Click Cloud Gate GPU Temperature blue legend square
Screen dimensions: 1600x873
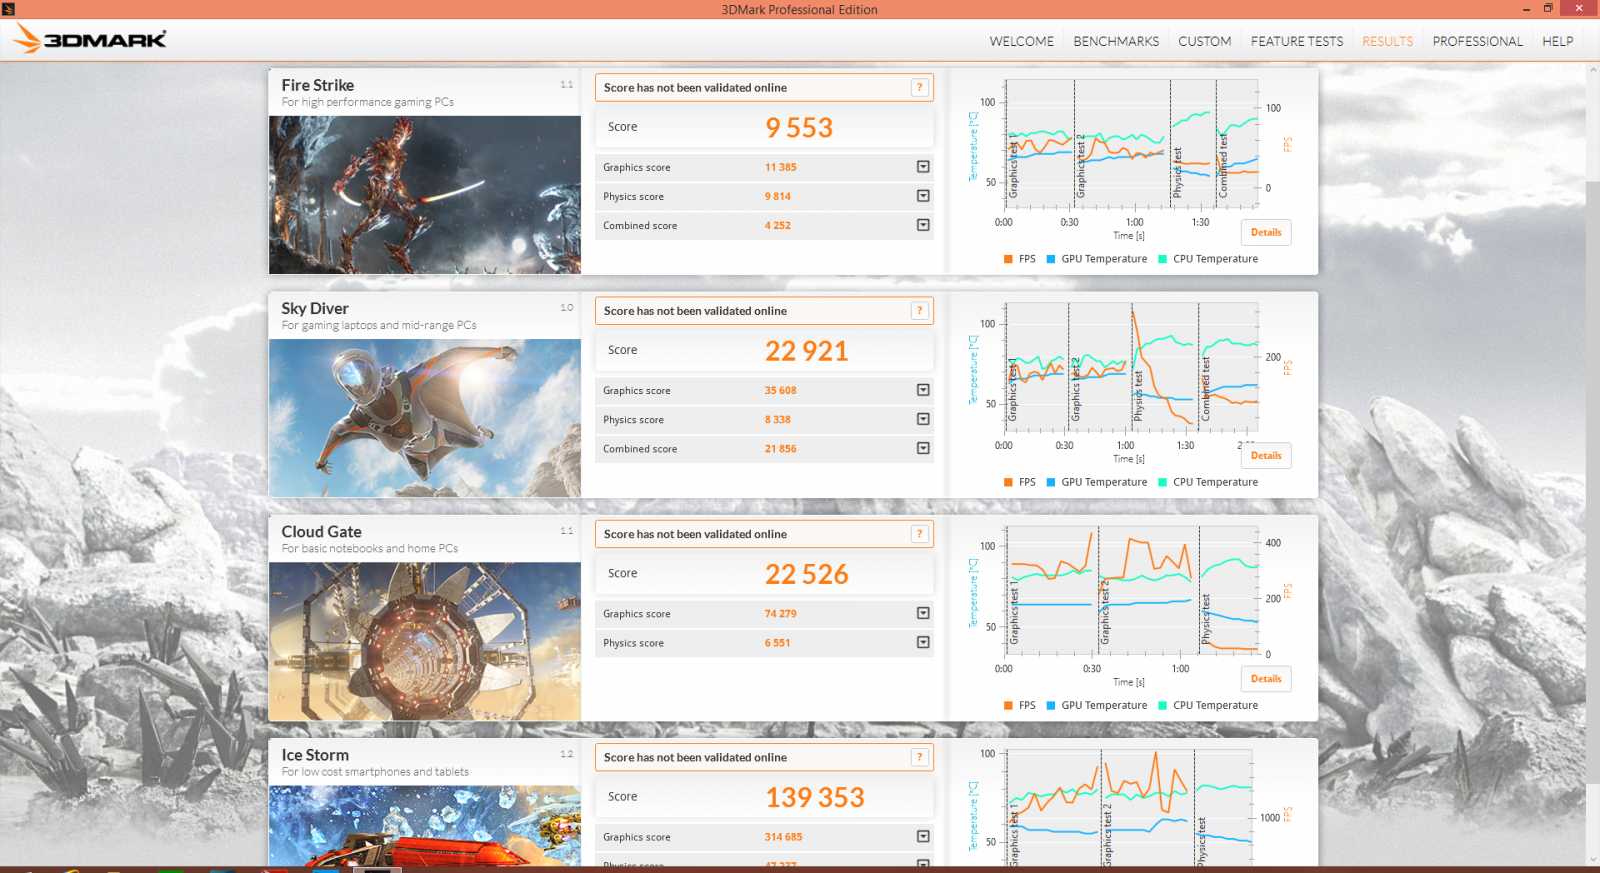click(1051, 705)
